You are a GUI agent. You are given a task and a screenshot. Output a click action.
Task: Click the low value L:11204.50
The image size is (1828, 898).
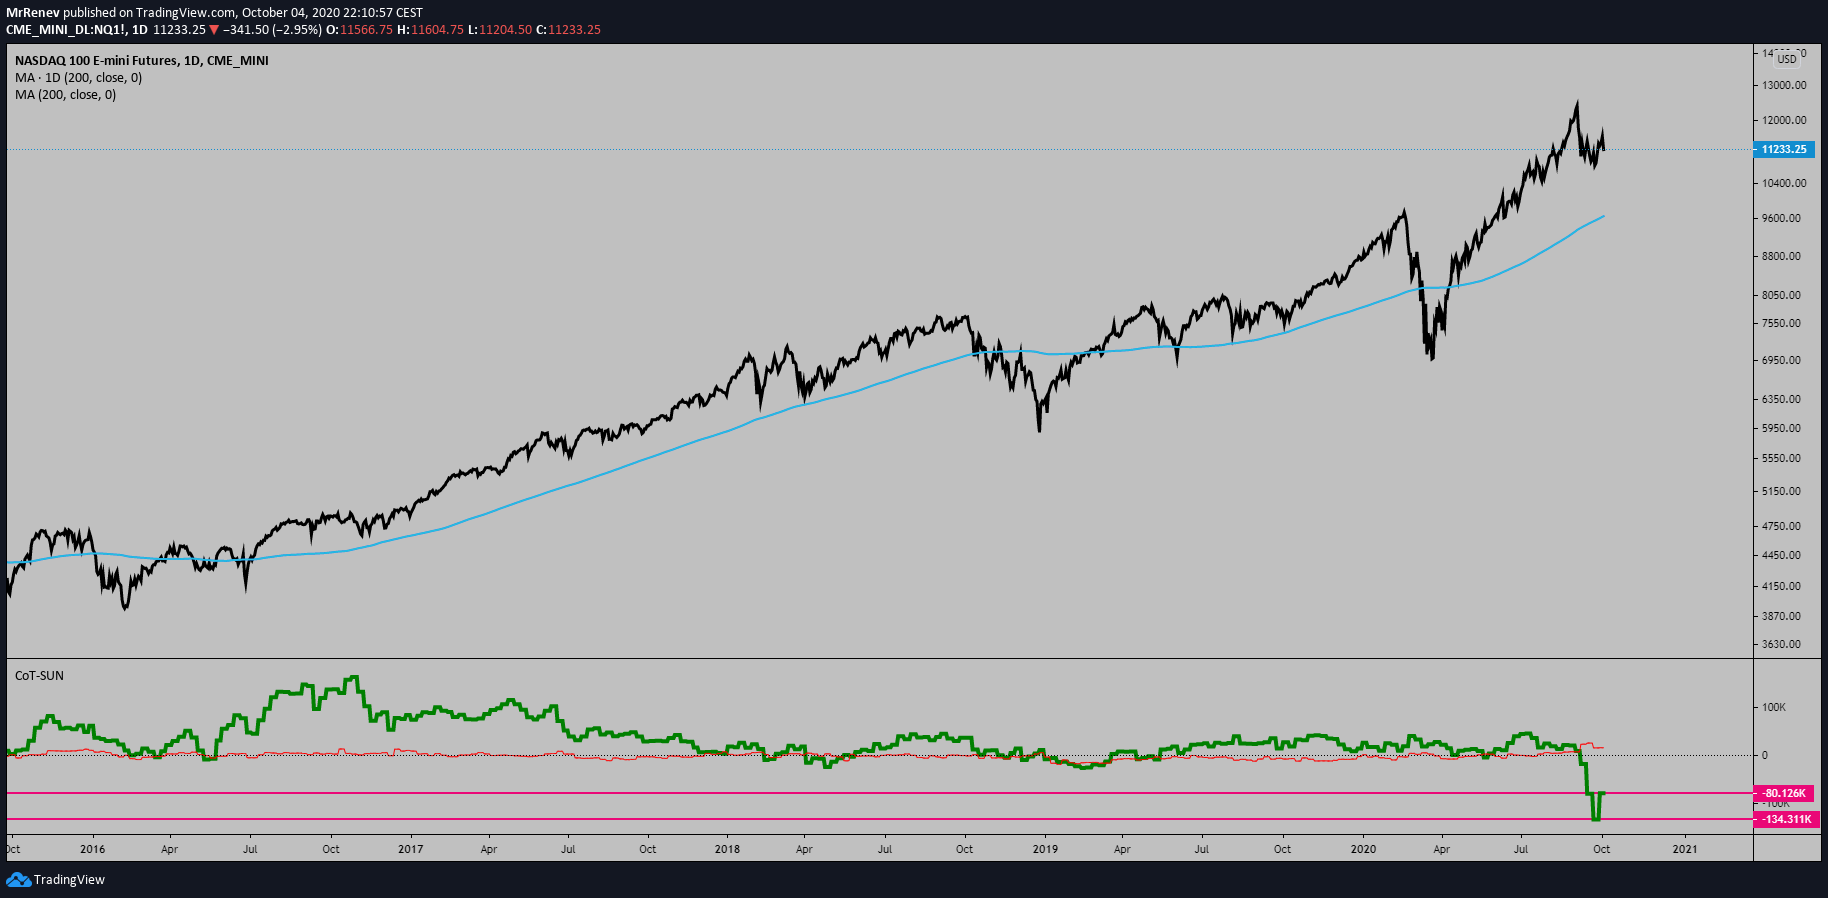pos(500,30)
